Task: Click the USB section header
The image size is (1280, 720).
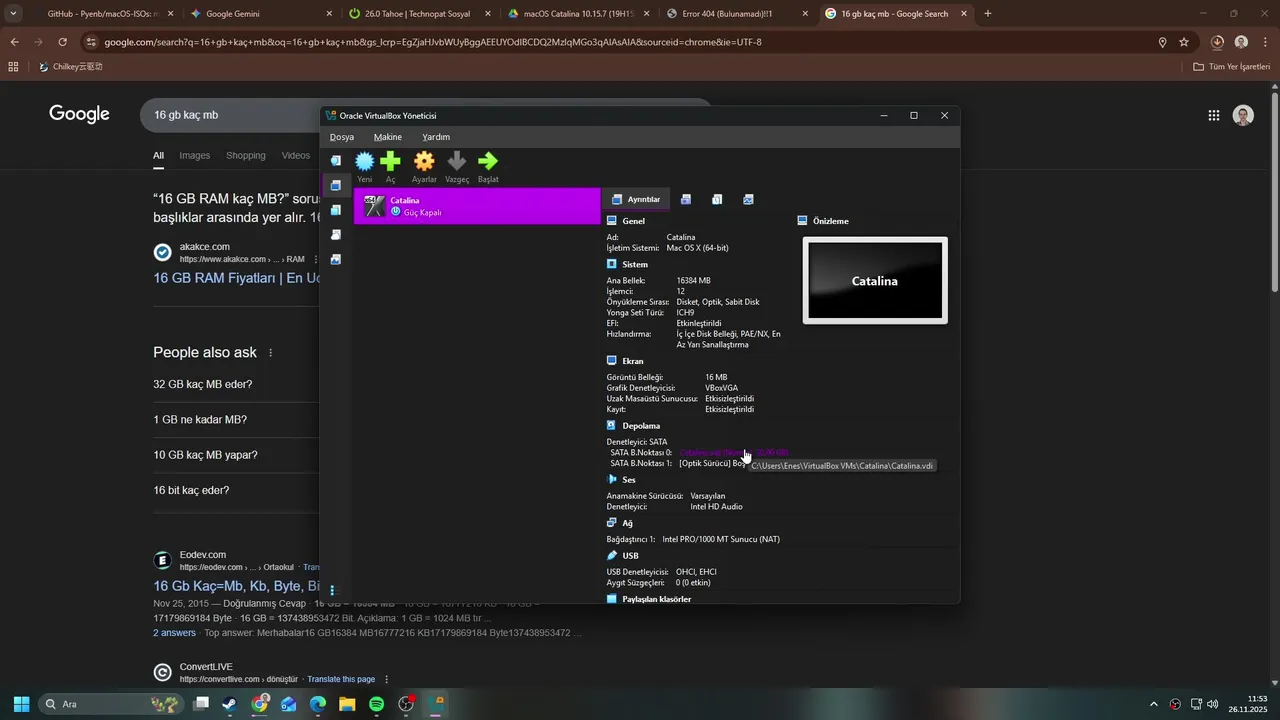Action: (630, 556)
